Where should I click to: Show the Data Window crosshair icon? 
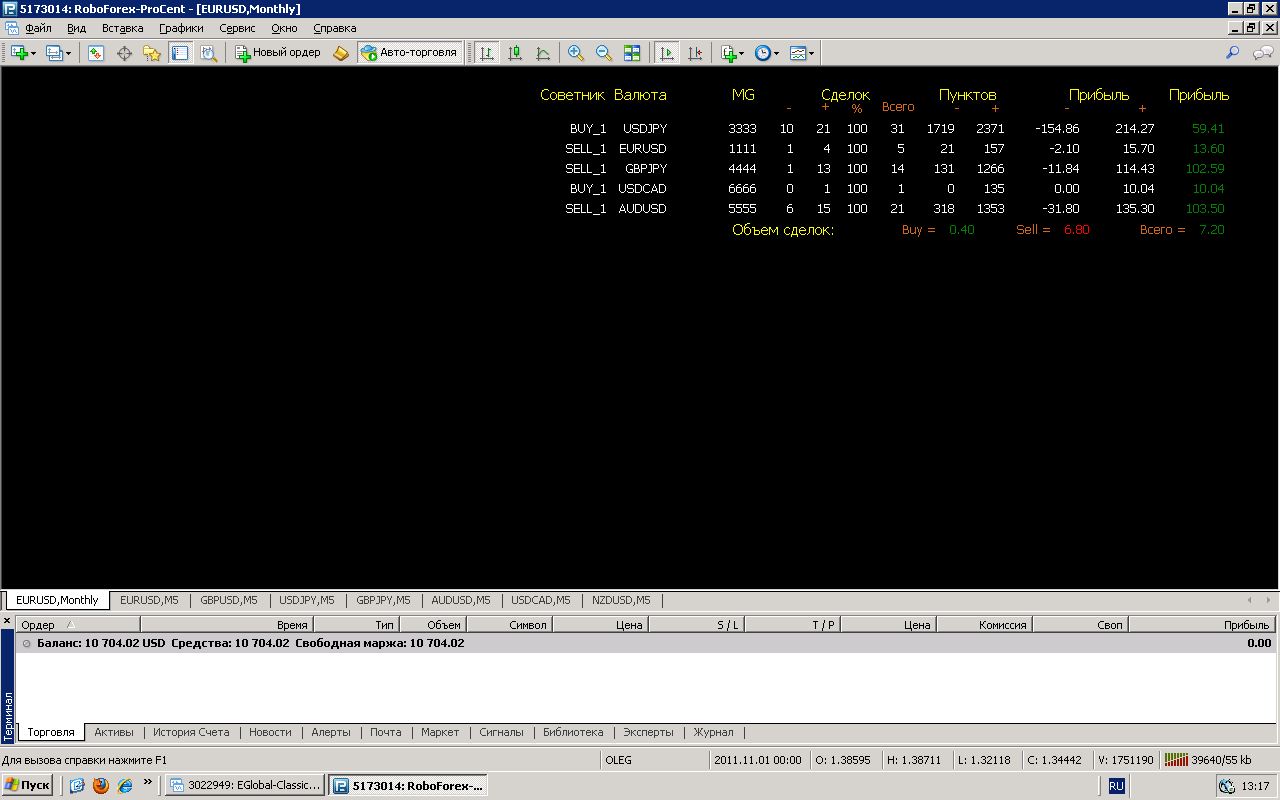point(124,53)
